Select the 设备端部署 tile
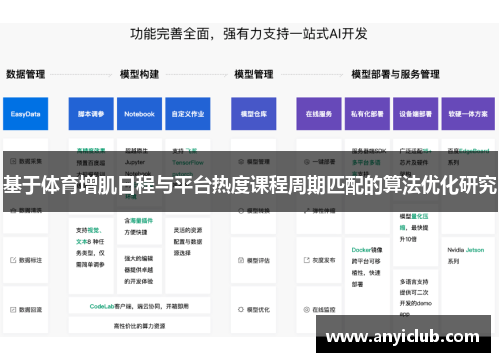 point(415,114)
